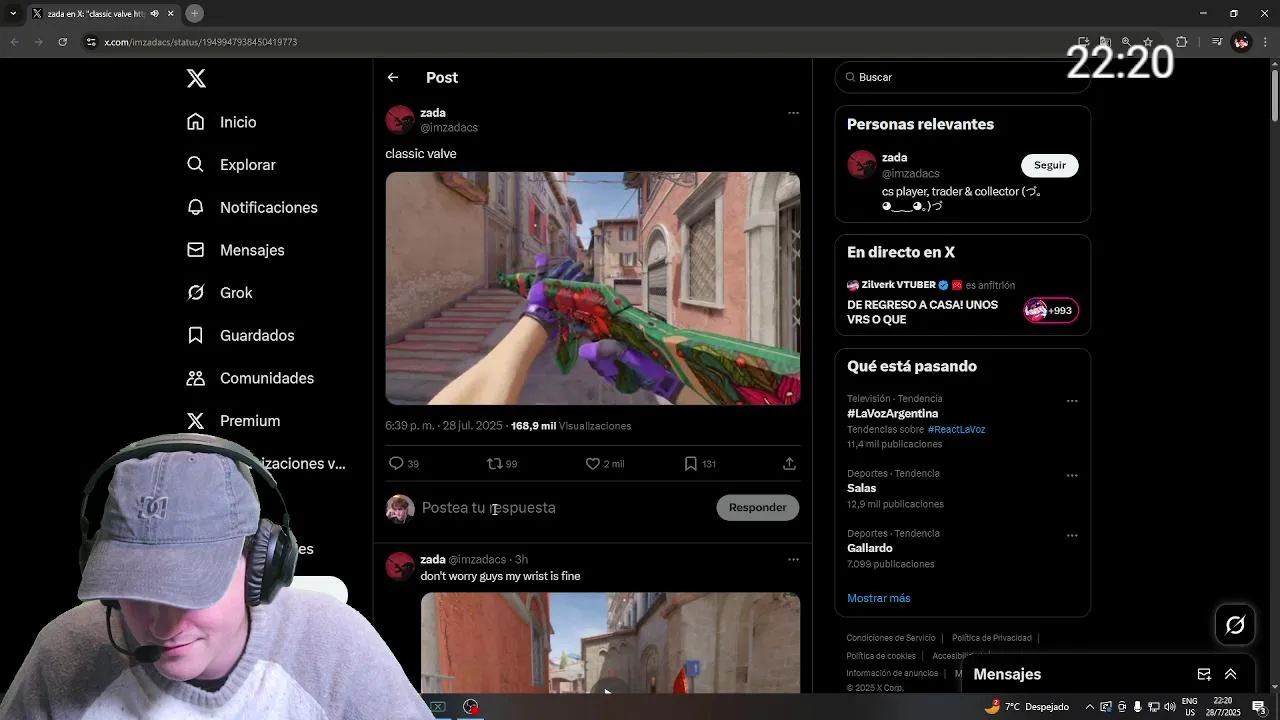
Task: Open options for the Gallardo trend
Action: [1072, 535]
